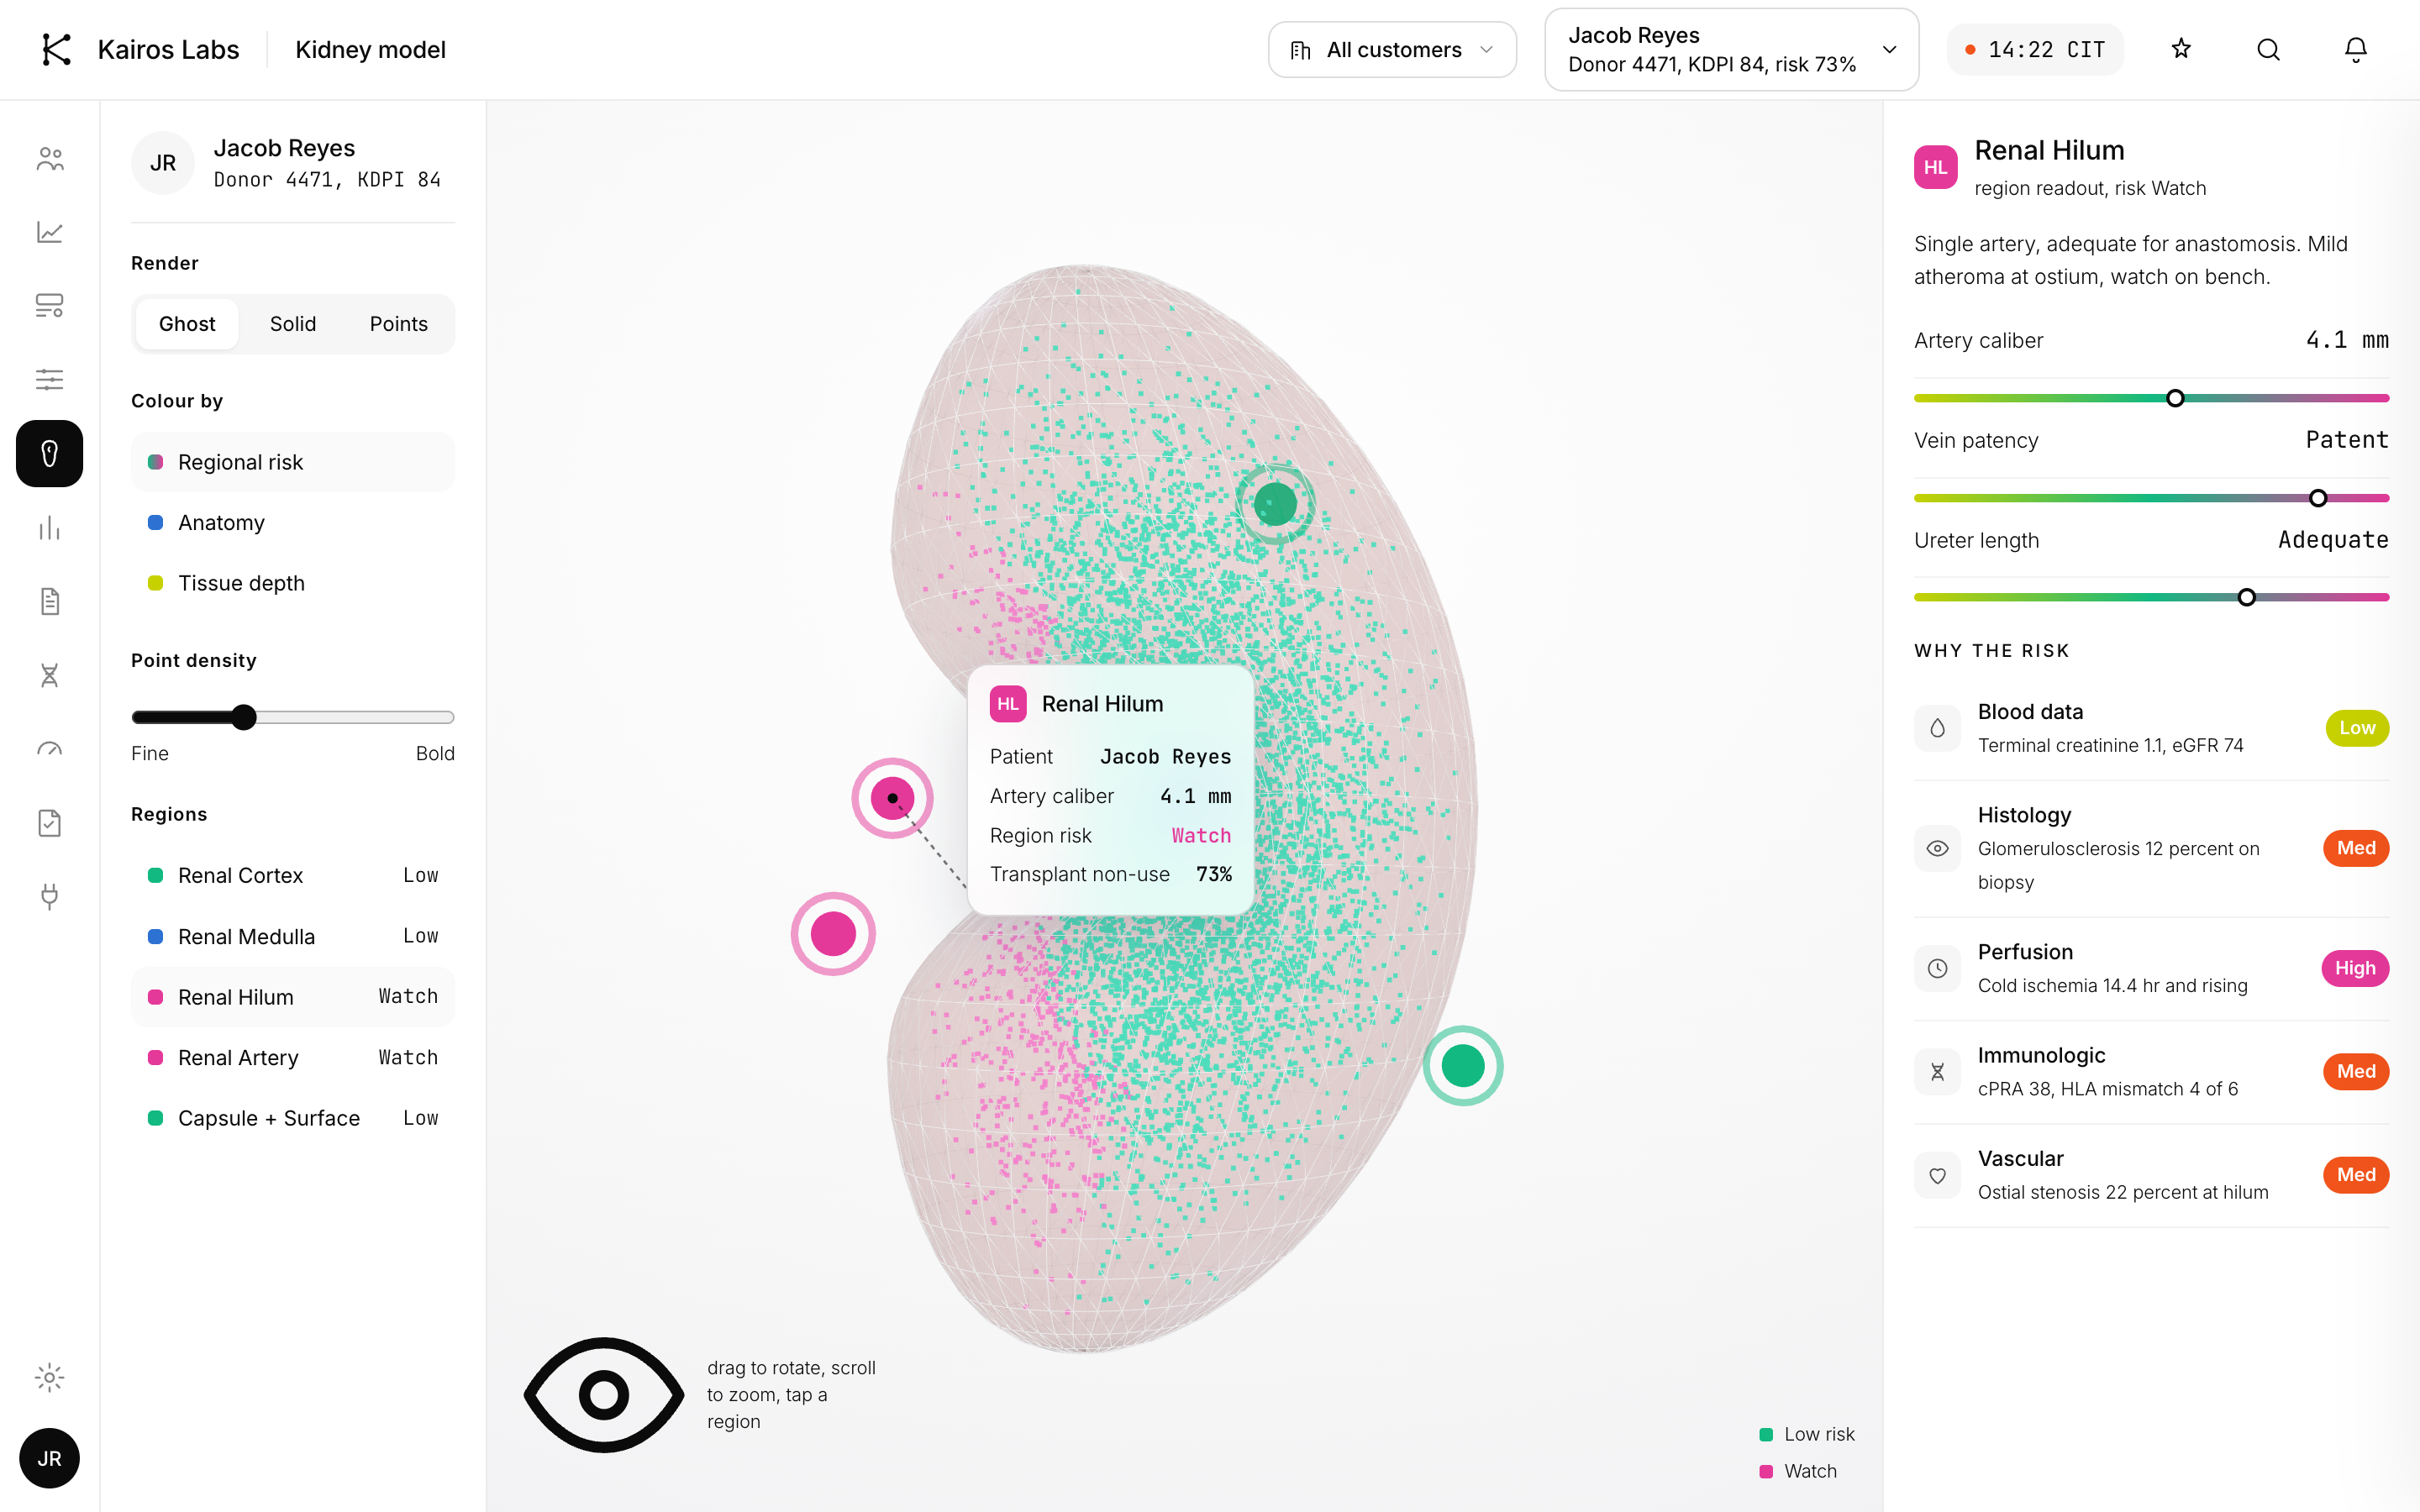Screen dimensions: 2420x1512
Task: Open the gauge dashboard sidebar icon
Action: [x=49, y=749]
